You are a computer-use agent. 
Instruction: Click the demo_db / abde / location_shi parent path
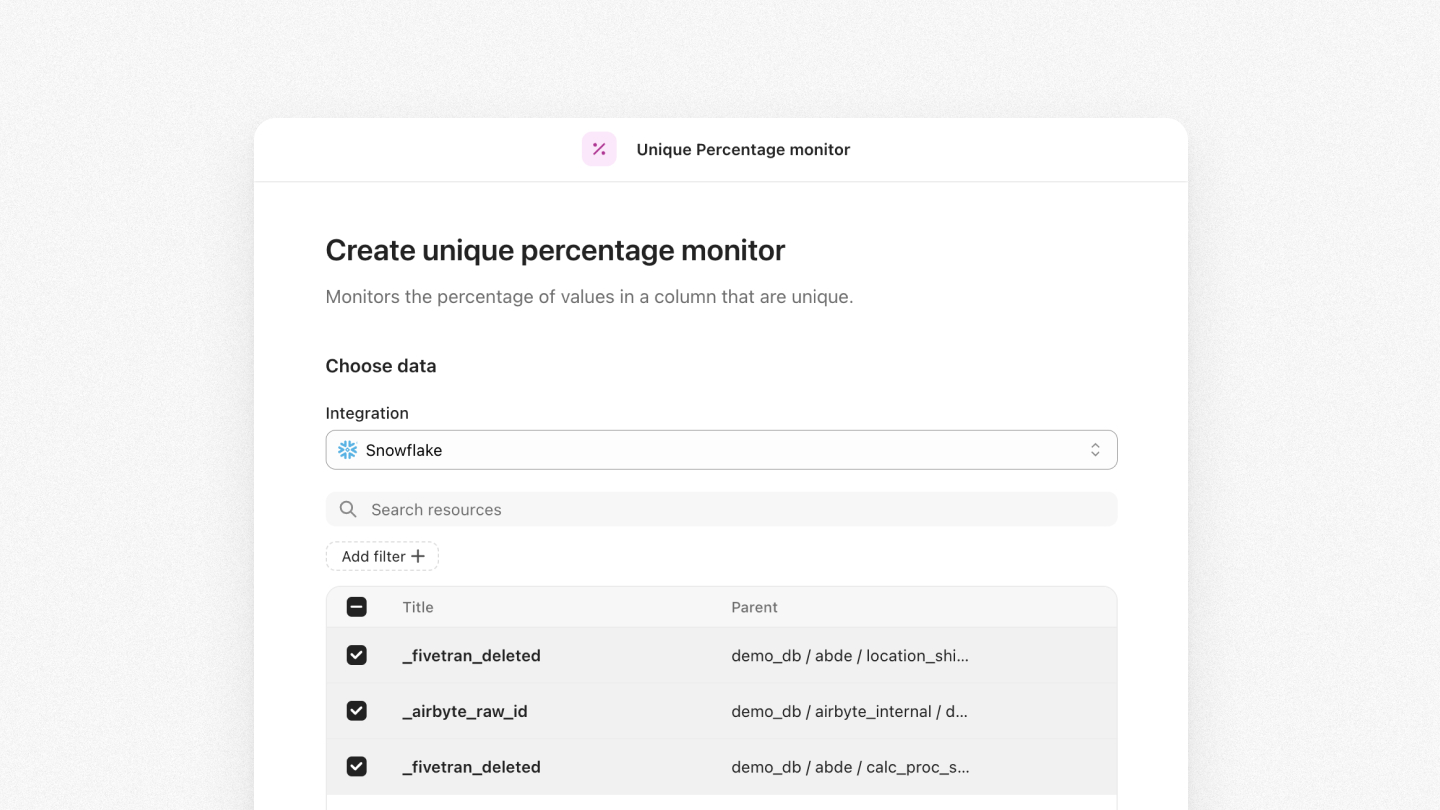(x=849, y=655)
